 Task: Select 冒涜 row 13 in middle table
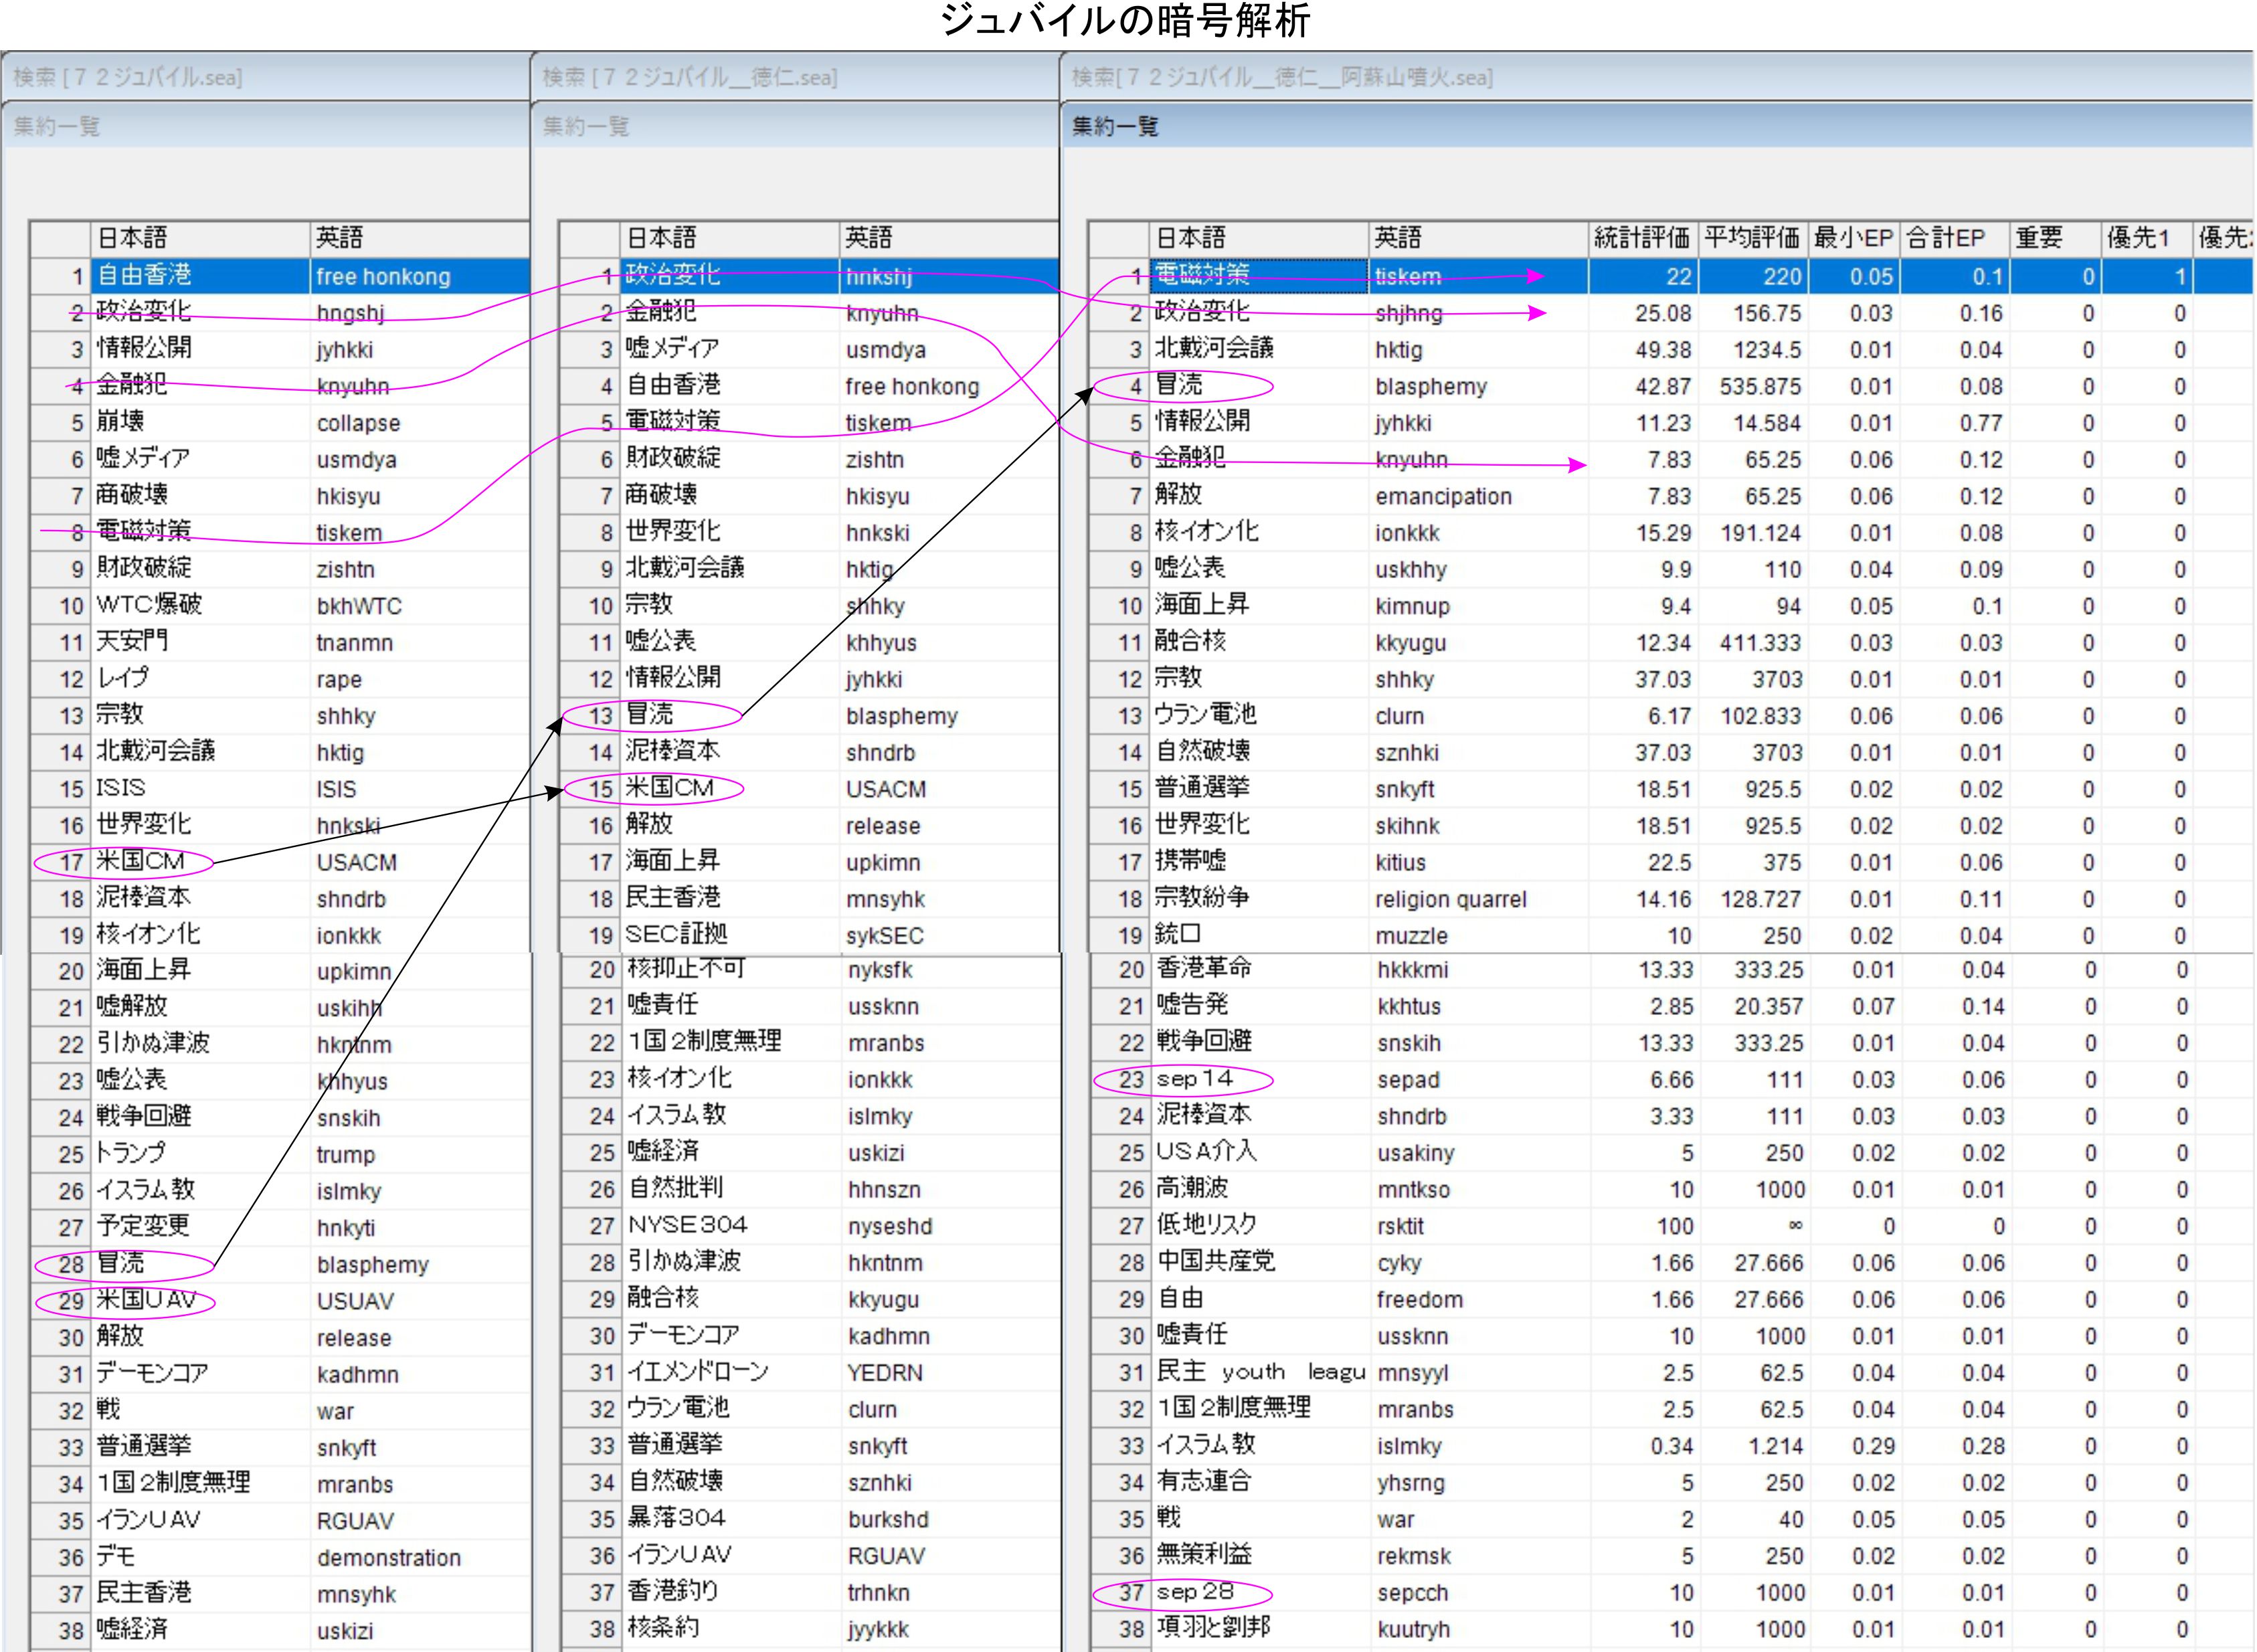point(651,715)
